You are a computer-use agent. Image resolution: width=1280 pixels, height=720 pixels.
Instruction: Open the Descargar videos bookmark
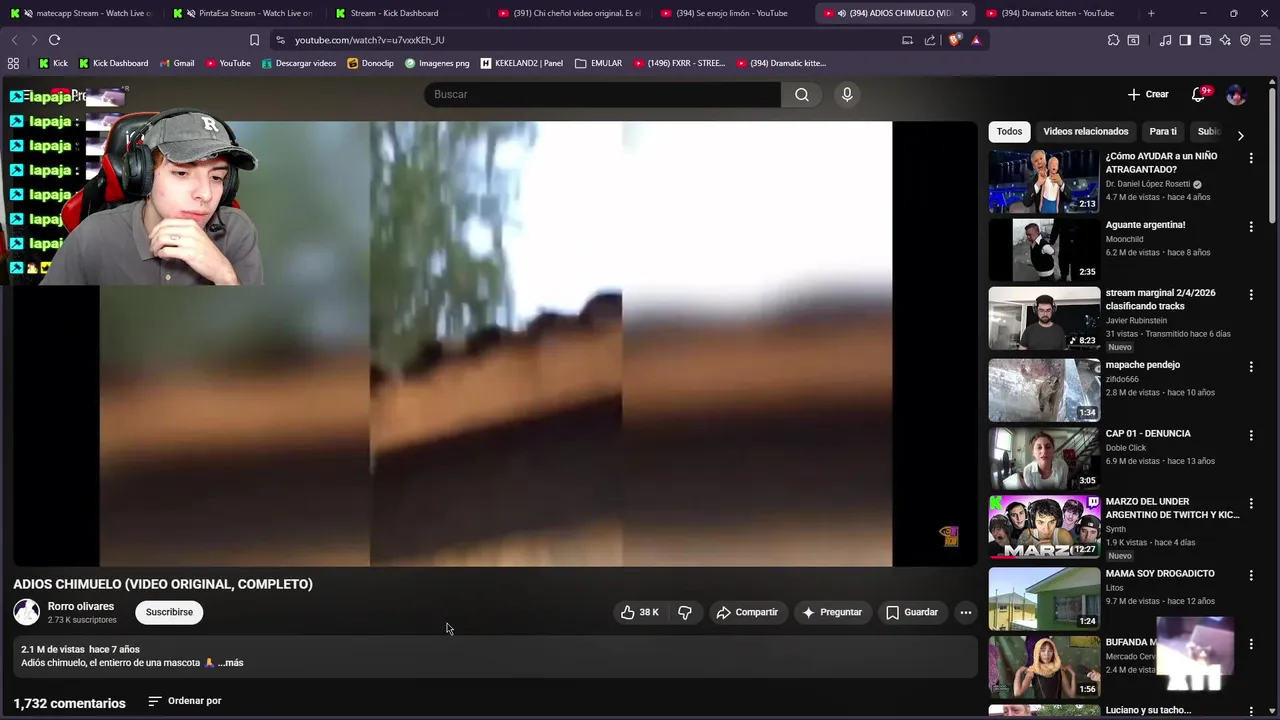point(299,63)
